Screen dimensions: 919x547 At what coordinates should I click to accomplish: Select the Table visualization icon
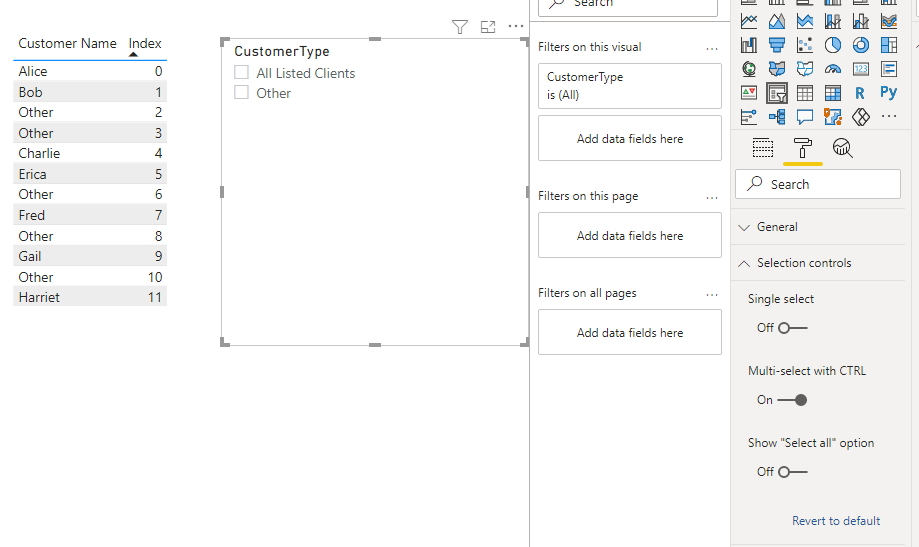[x=805, y=93]
